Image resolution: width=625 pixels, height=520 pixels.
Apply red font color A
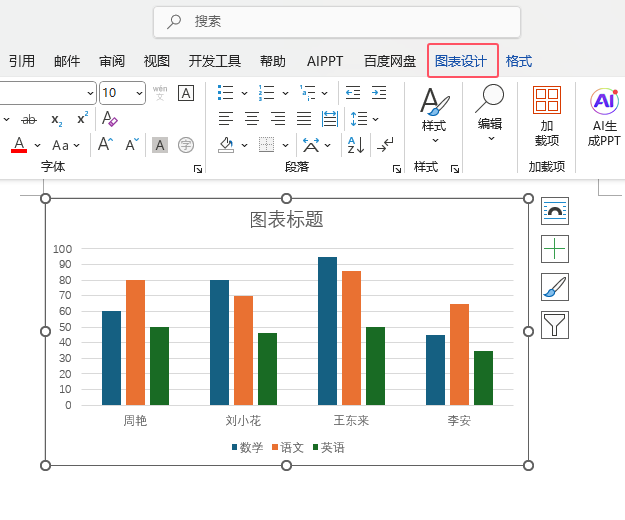(19, 145)
